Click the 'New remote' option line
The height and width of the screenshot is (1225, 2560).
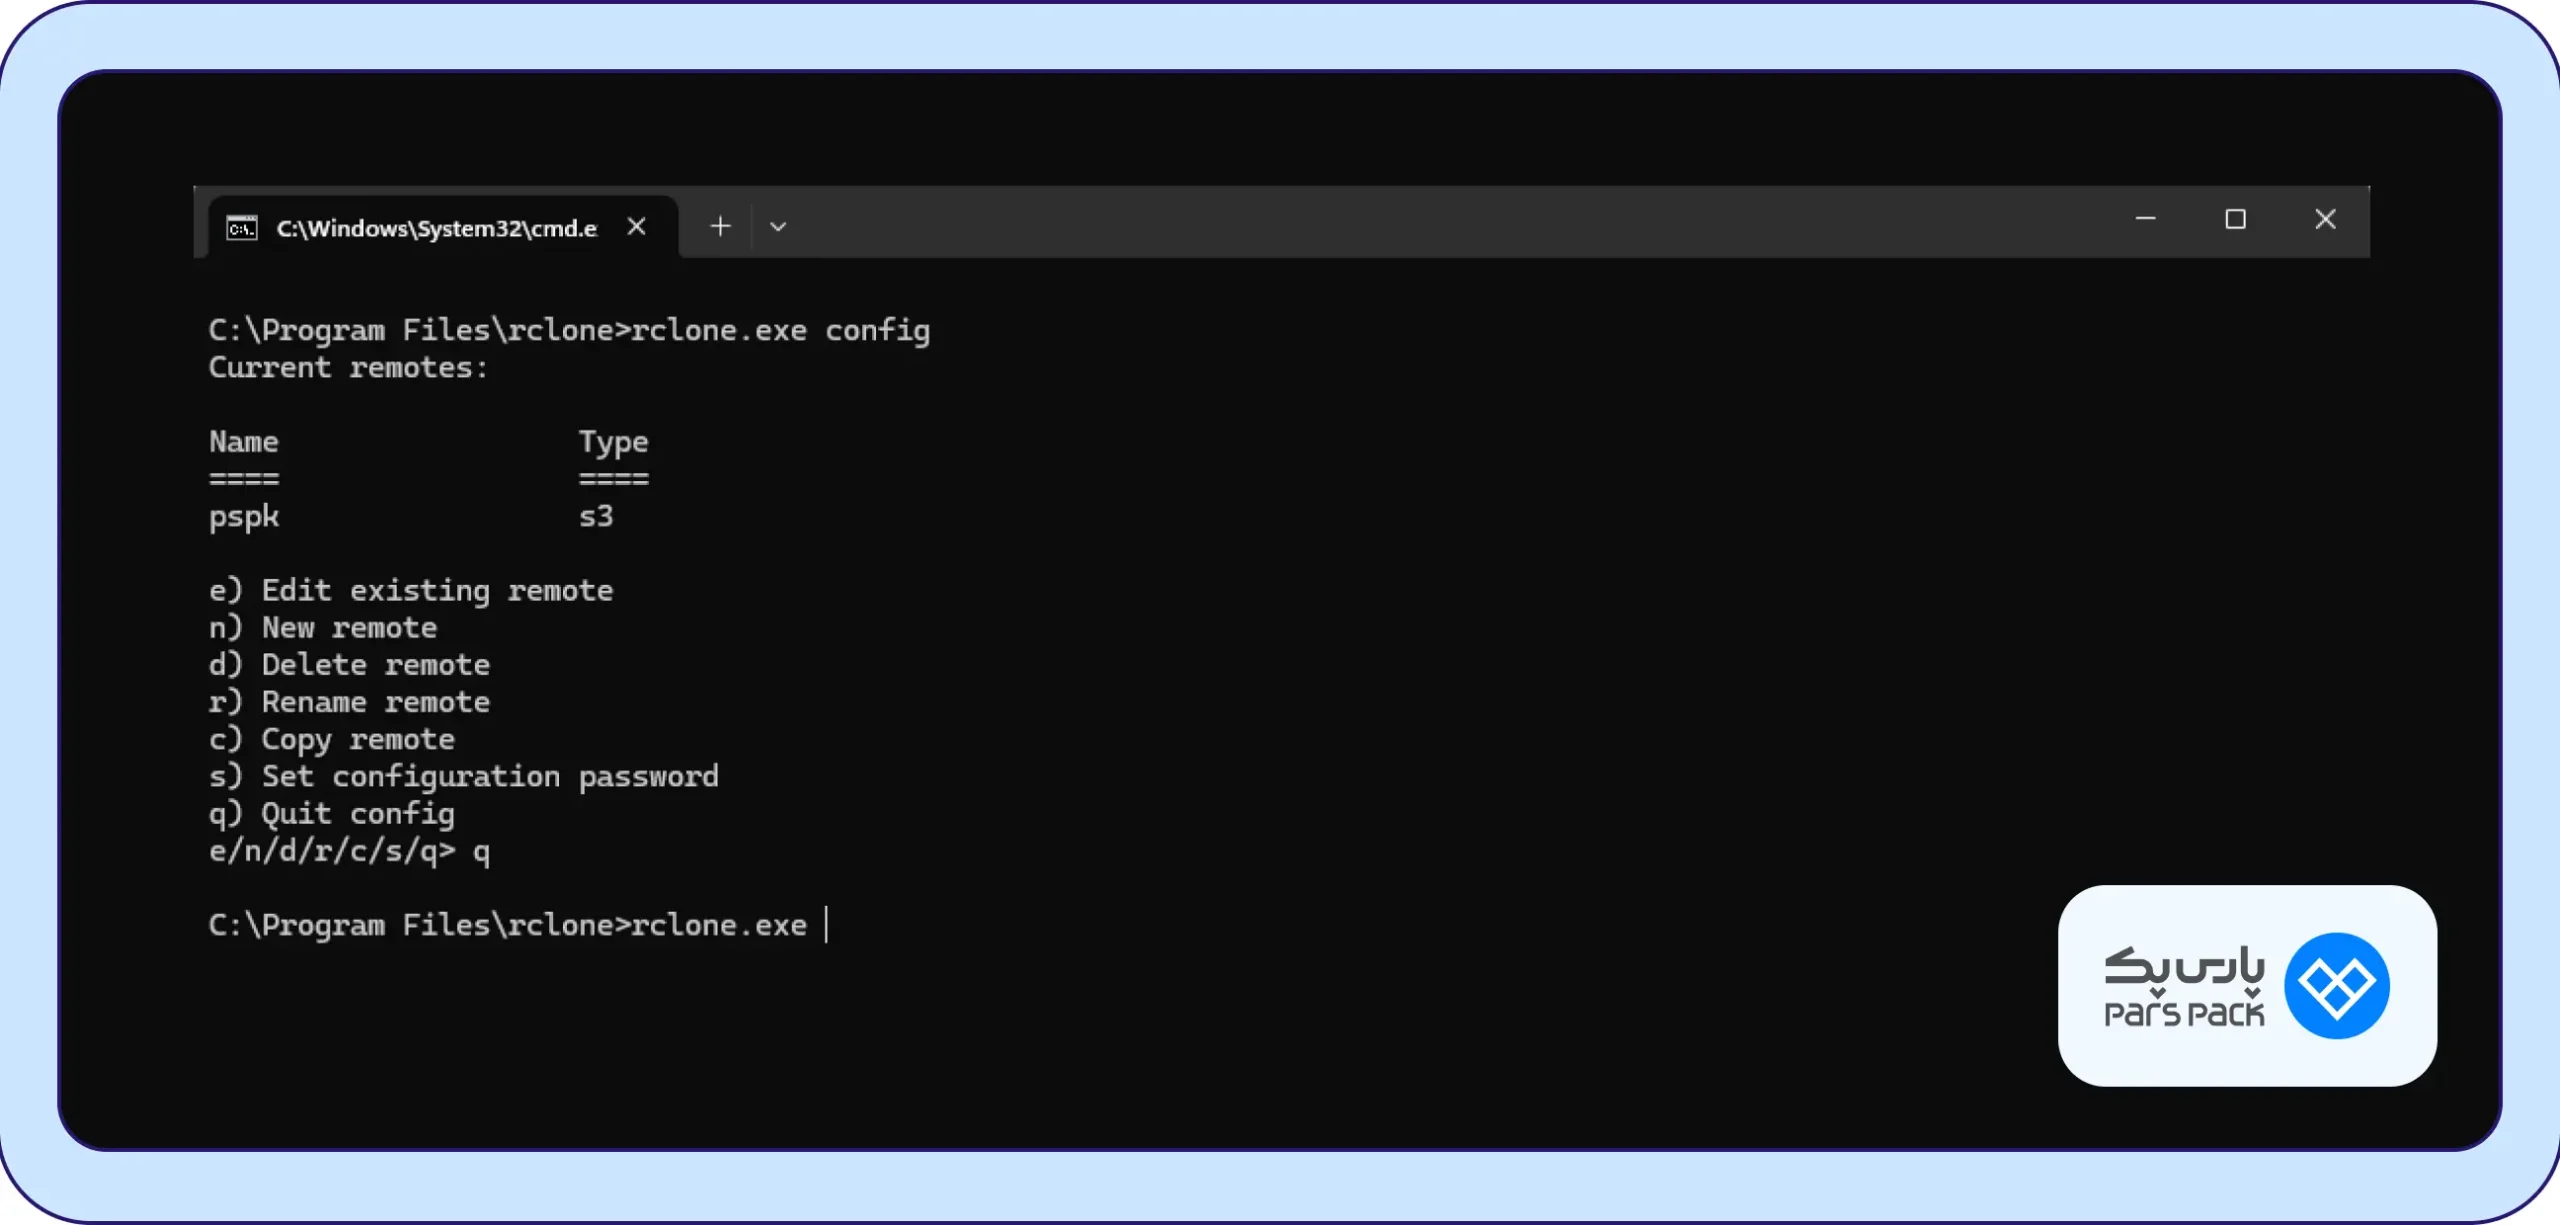pyautogui.click(x=323, y=628)
